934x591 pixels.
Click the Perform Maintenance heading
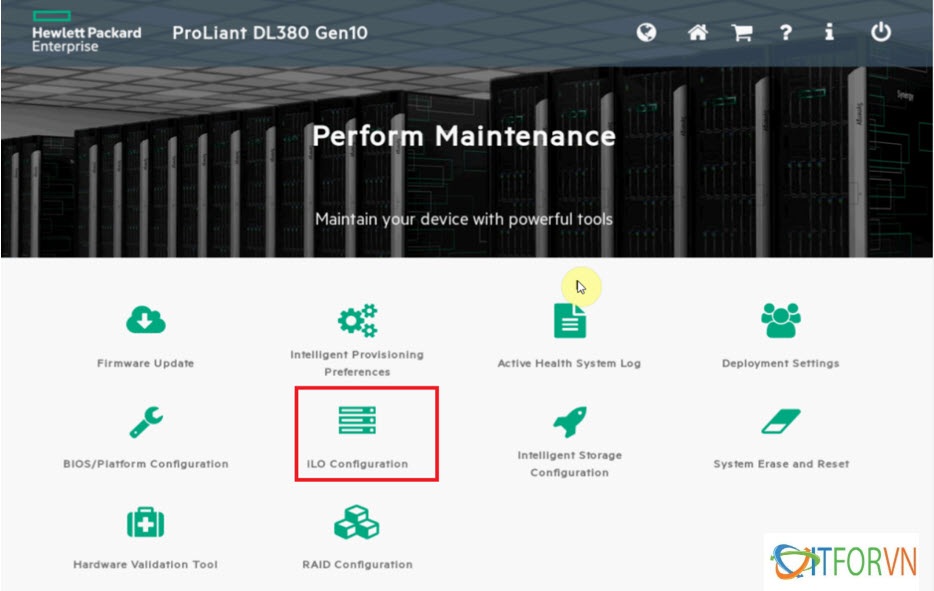click(464, 136)
